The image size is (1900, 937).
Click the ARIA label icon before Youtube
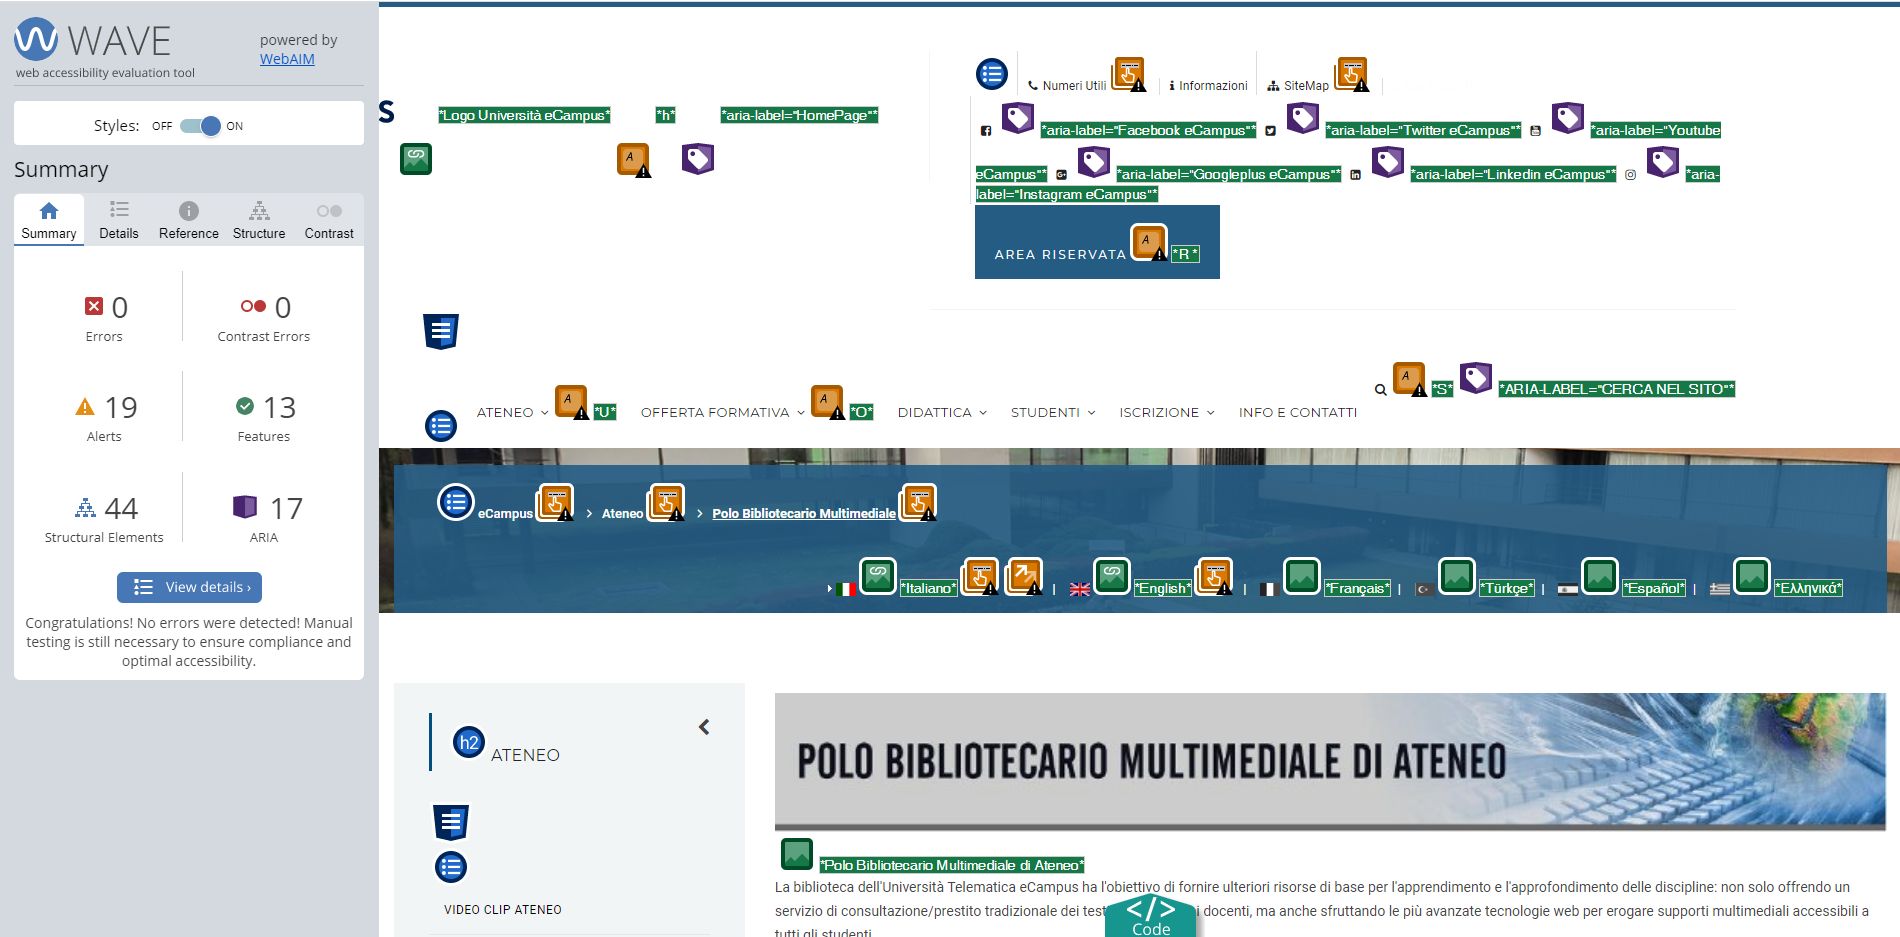(x=1568, y=118)
